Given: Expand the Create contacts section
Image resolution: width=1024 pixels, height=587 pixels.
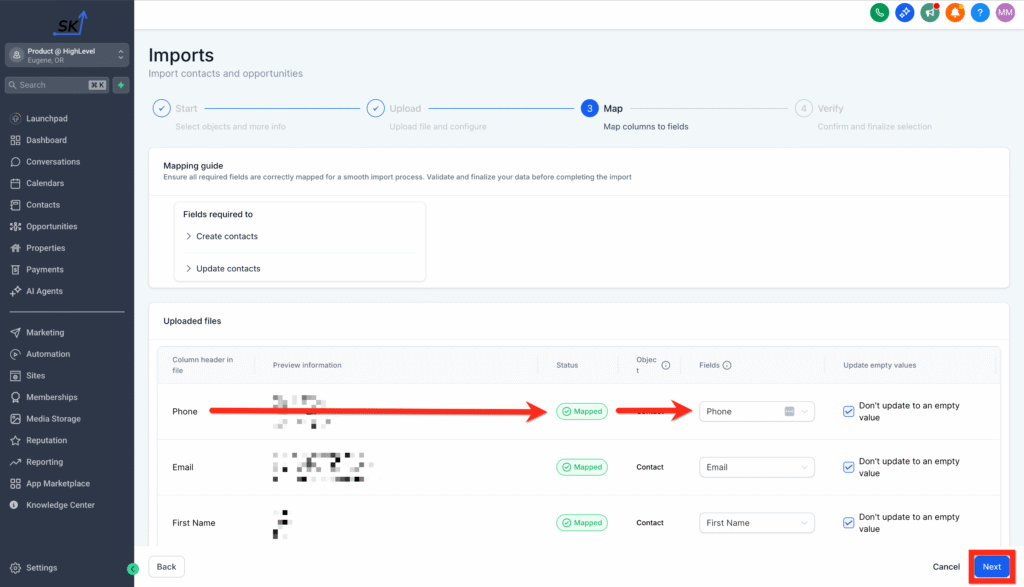Looking at the screenshot, I should pos(221,236).
